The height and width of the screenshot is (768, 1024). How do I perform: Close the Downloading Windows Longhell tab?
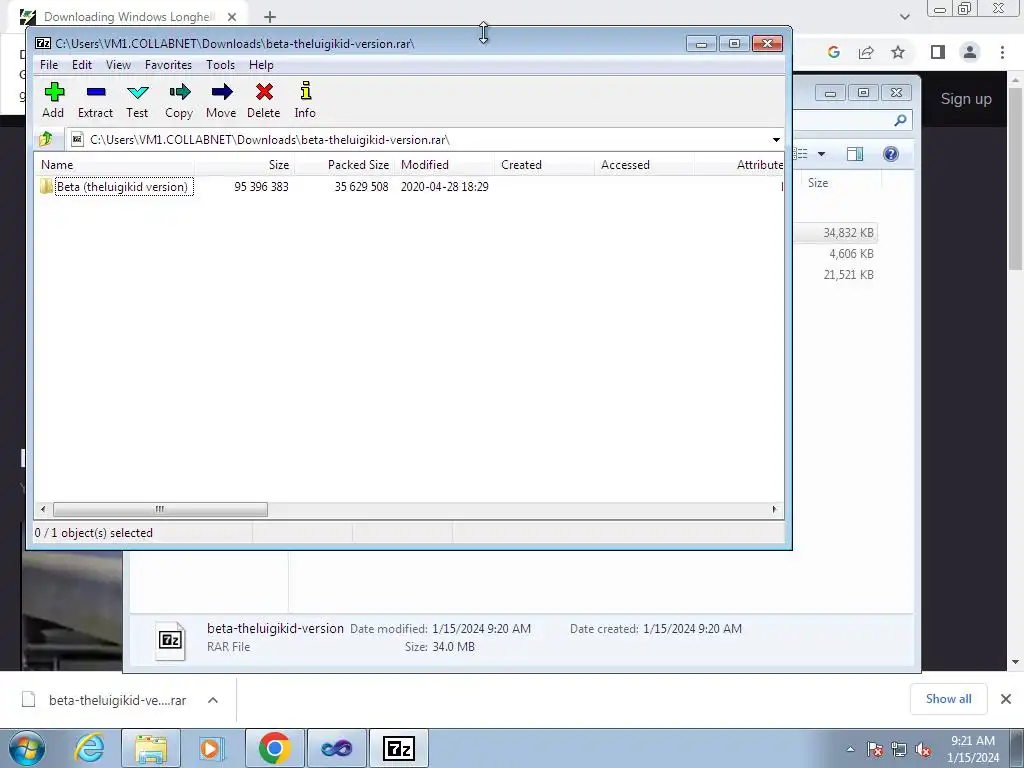click(x=232, y=17)
